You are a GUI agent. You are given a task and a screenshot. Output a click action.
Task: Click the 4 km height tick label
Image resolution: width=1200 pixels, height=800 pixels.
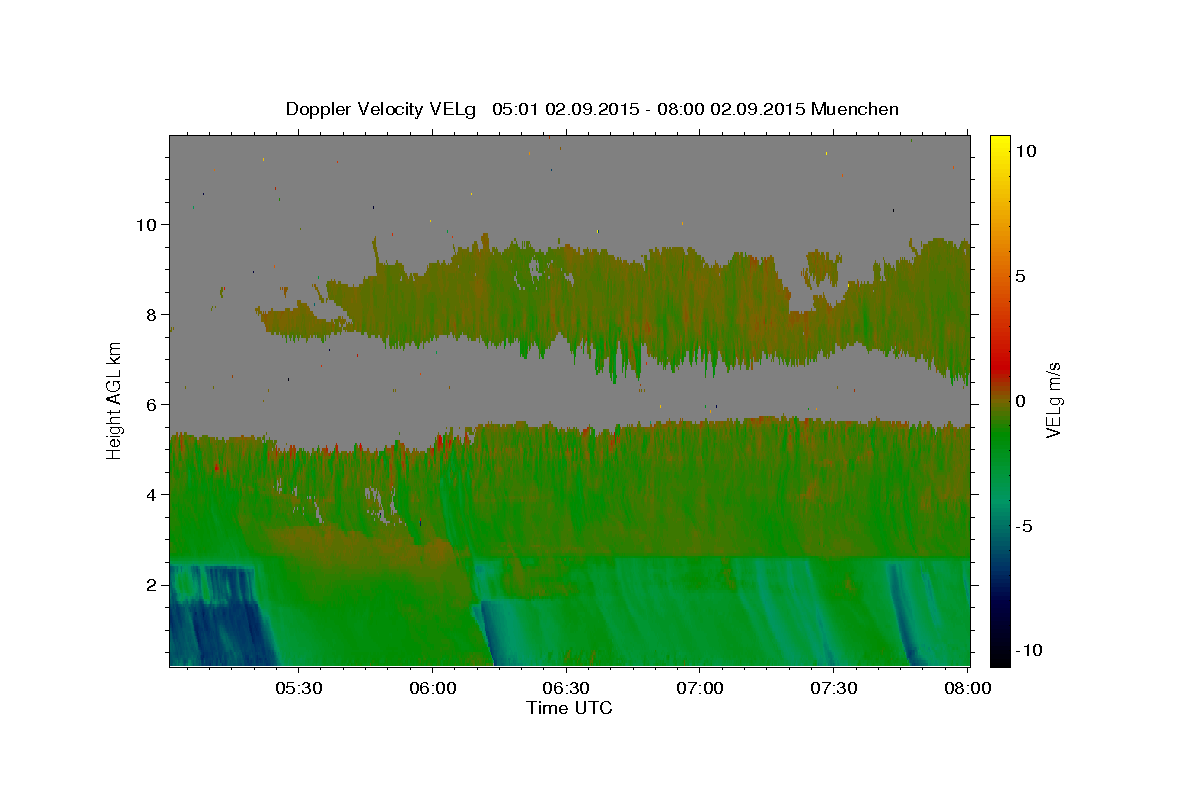click(x=154, y=494)
